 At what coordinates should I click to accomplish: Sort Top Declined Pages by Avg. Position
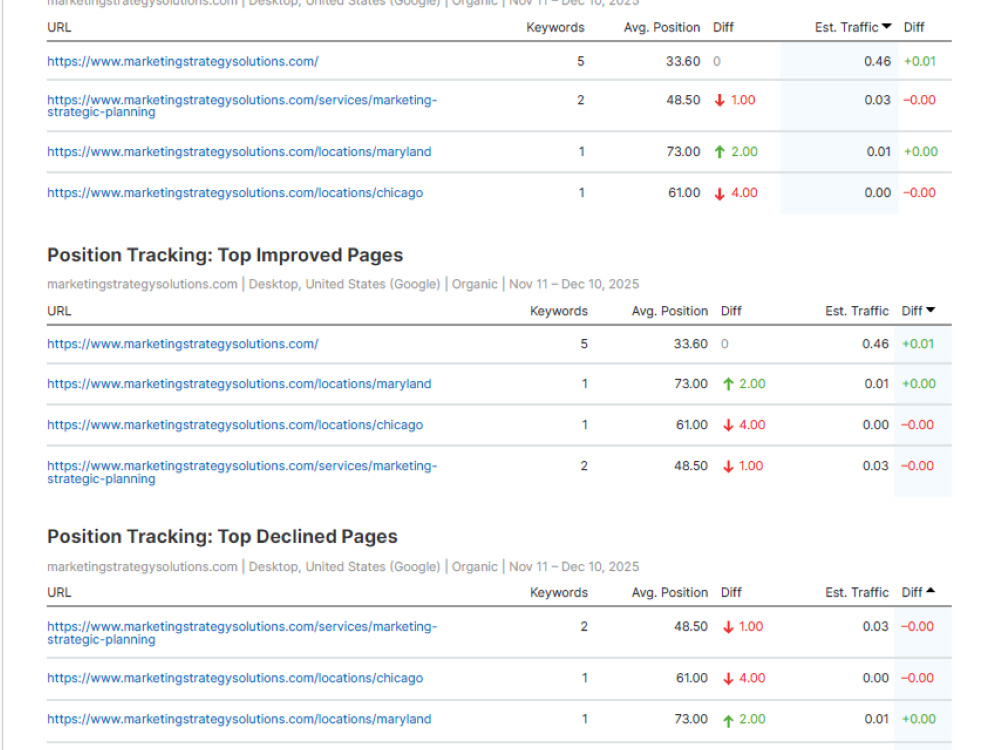(x=670, y=592)
